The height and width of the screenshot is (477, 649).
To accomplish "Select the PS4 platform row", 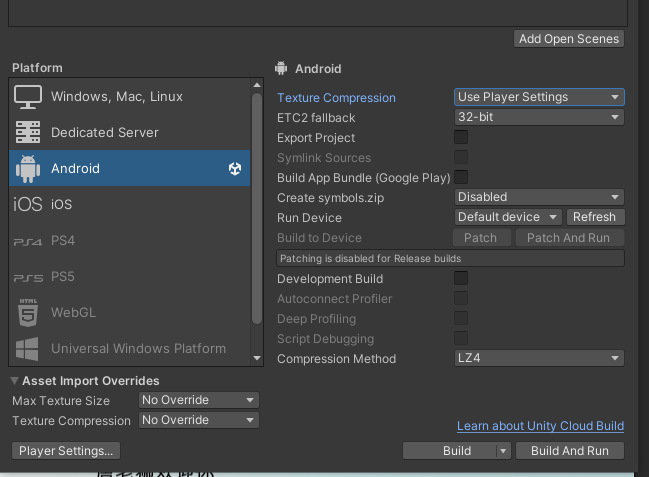I will pos(130,241).
